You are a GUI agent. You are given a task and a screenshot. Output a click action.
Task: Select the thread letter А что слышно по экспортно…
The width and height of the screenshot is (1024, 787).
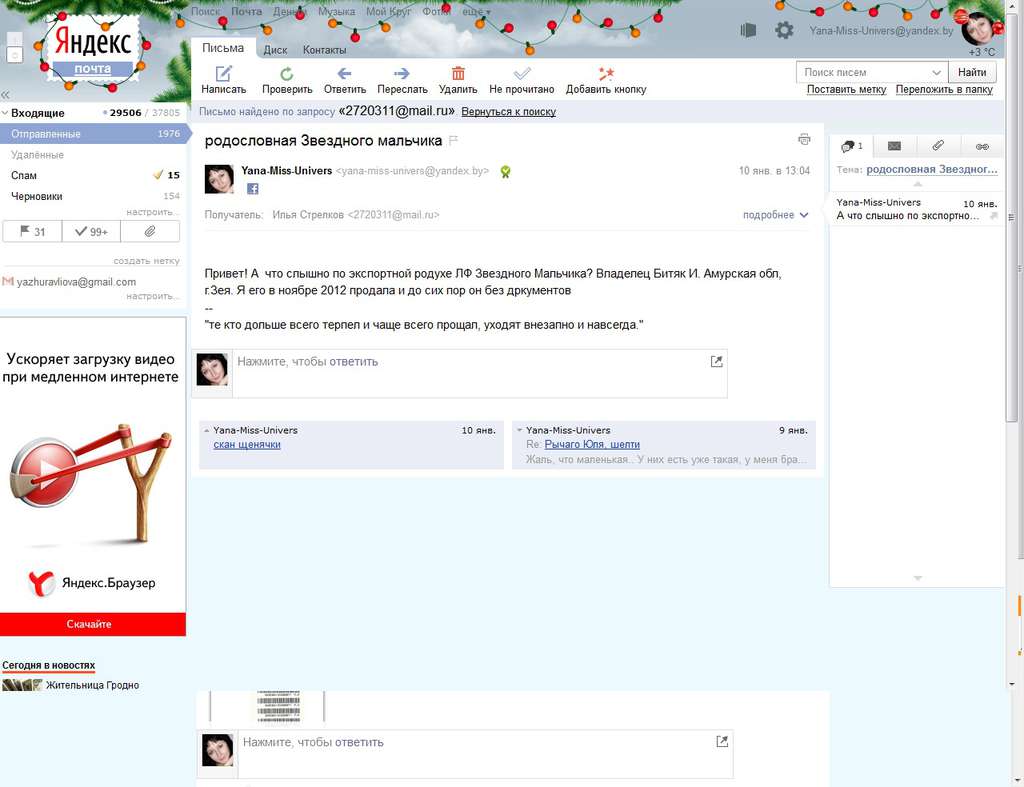916,209
